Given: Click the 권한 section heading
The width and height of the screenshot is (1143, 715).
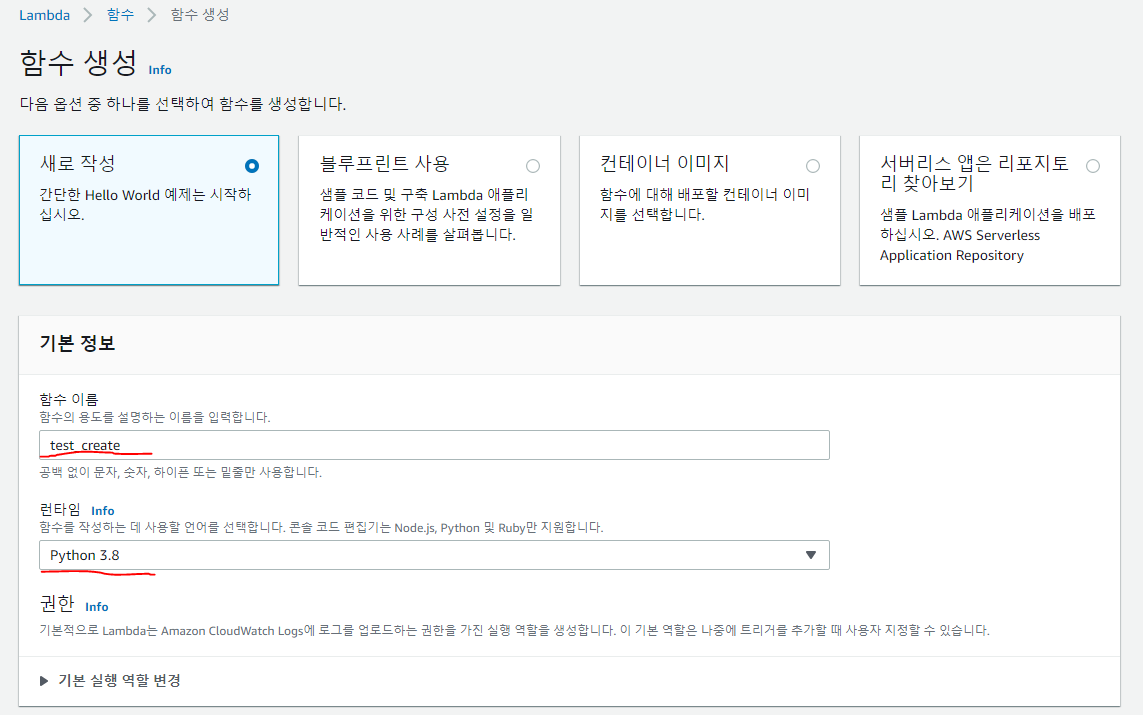Looking at the screenshot, I should click(x=57, y=603).
